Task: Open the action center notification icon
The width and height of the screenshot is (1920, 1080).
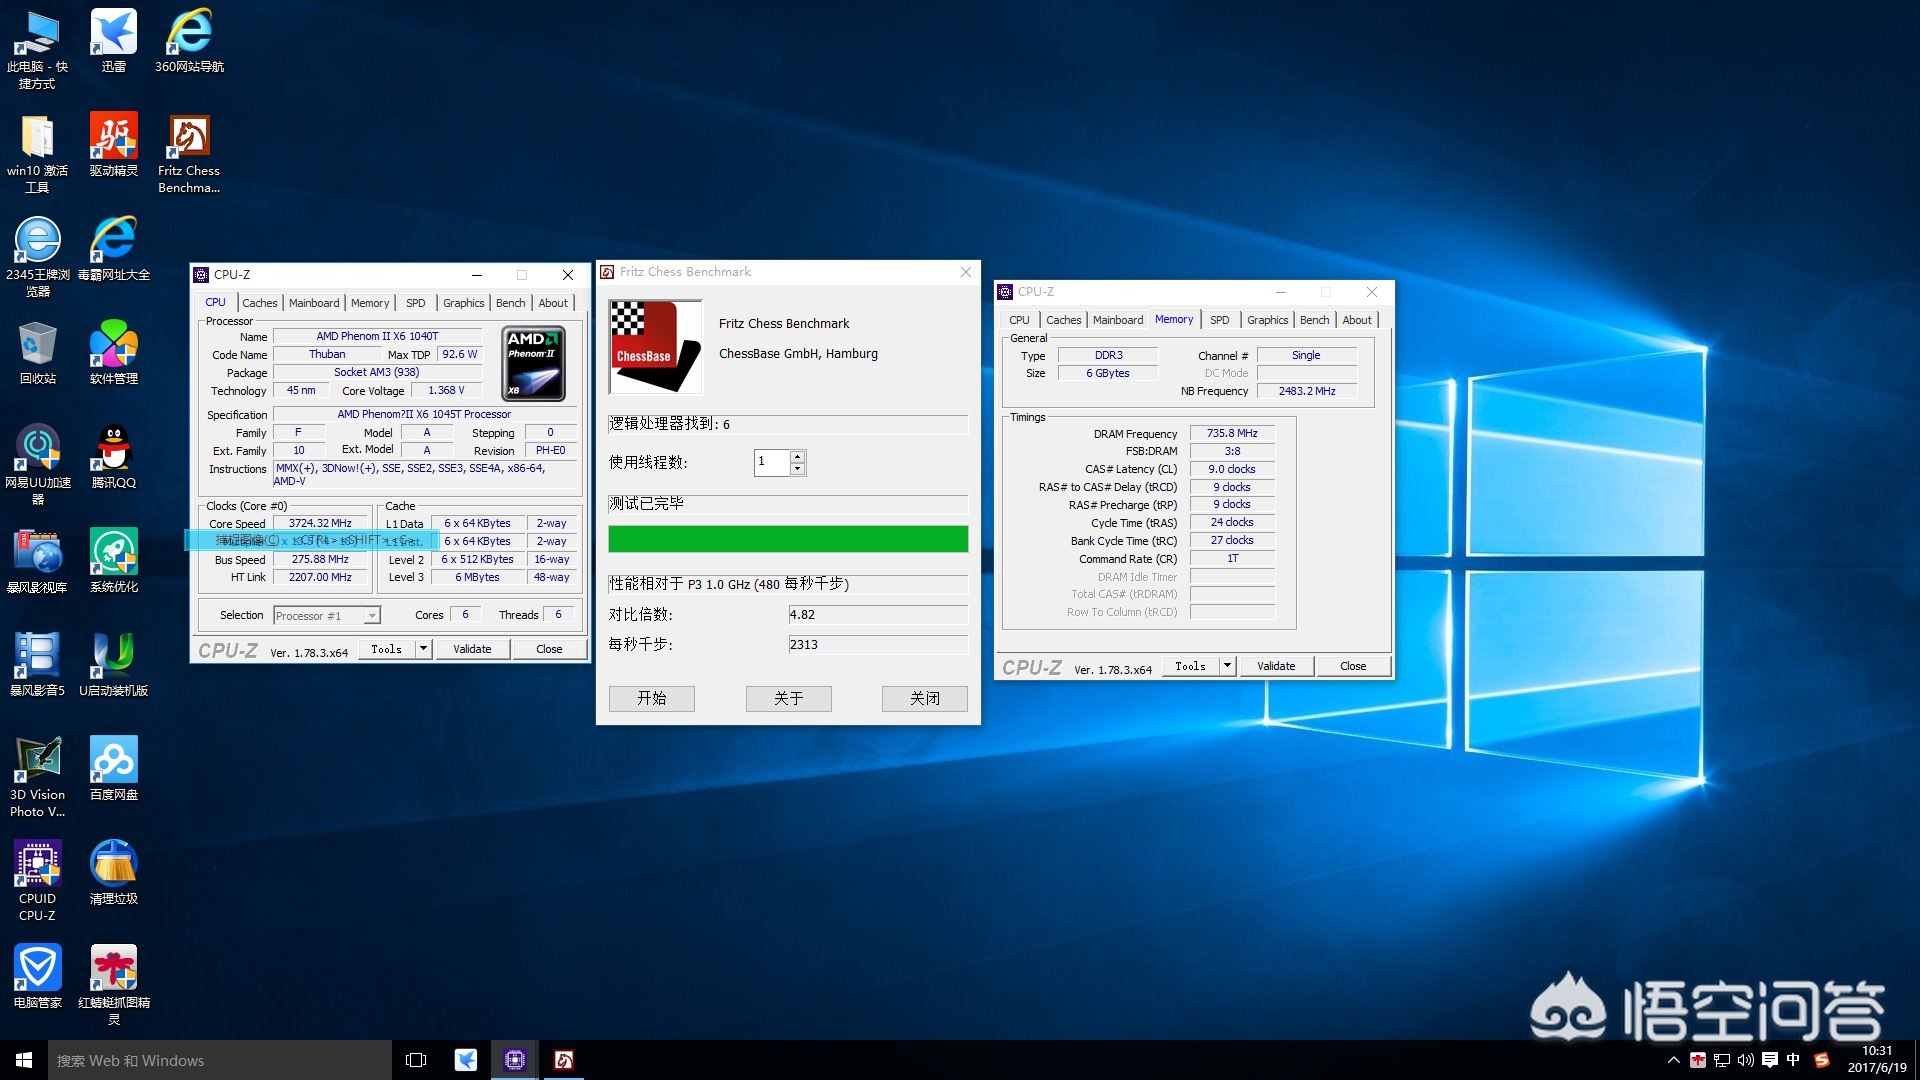Action: coord(1769,1060)
